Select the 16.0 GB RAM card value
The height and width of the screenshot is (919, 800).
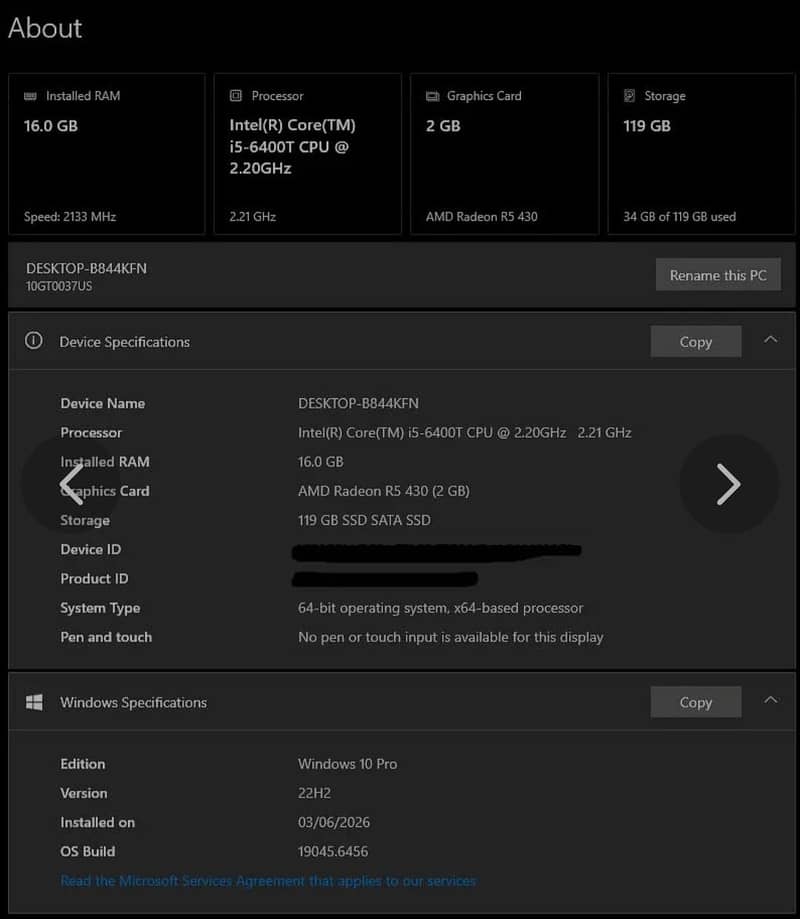pos(51,125)
